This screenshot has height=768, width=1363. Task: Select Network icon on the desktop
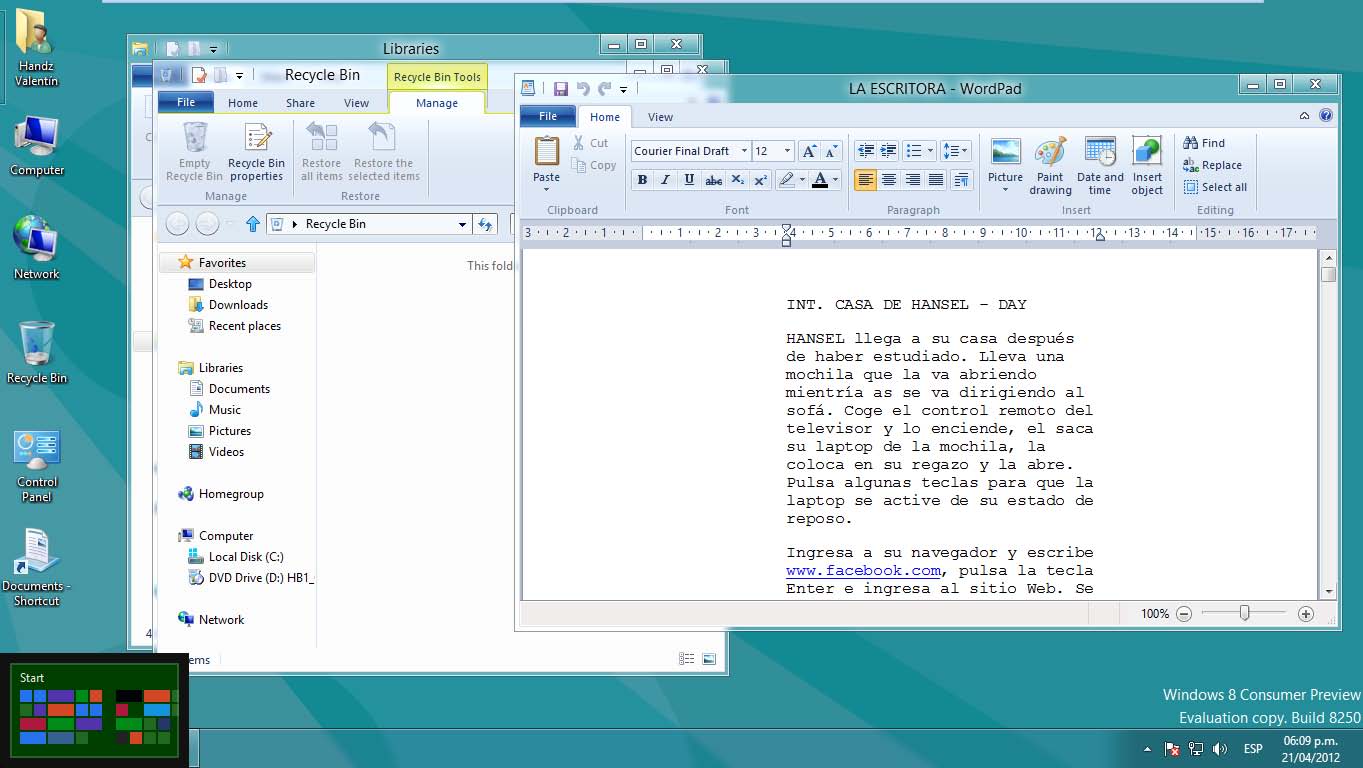(37, 247)
